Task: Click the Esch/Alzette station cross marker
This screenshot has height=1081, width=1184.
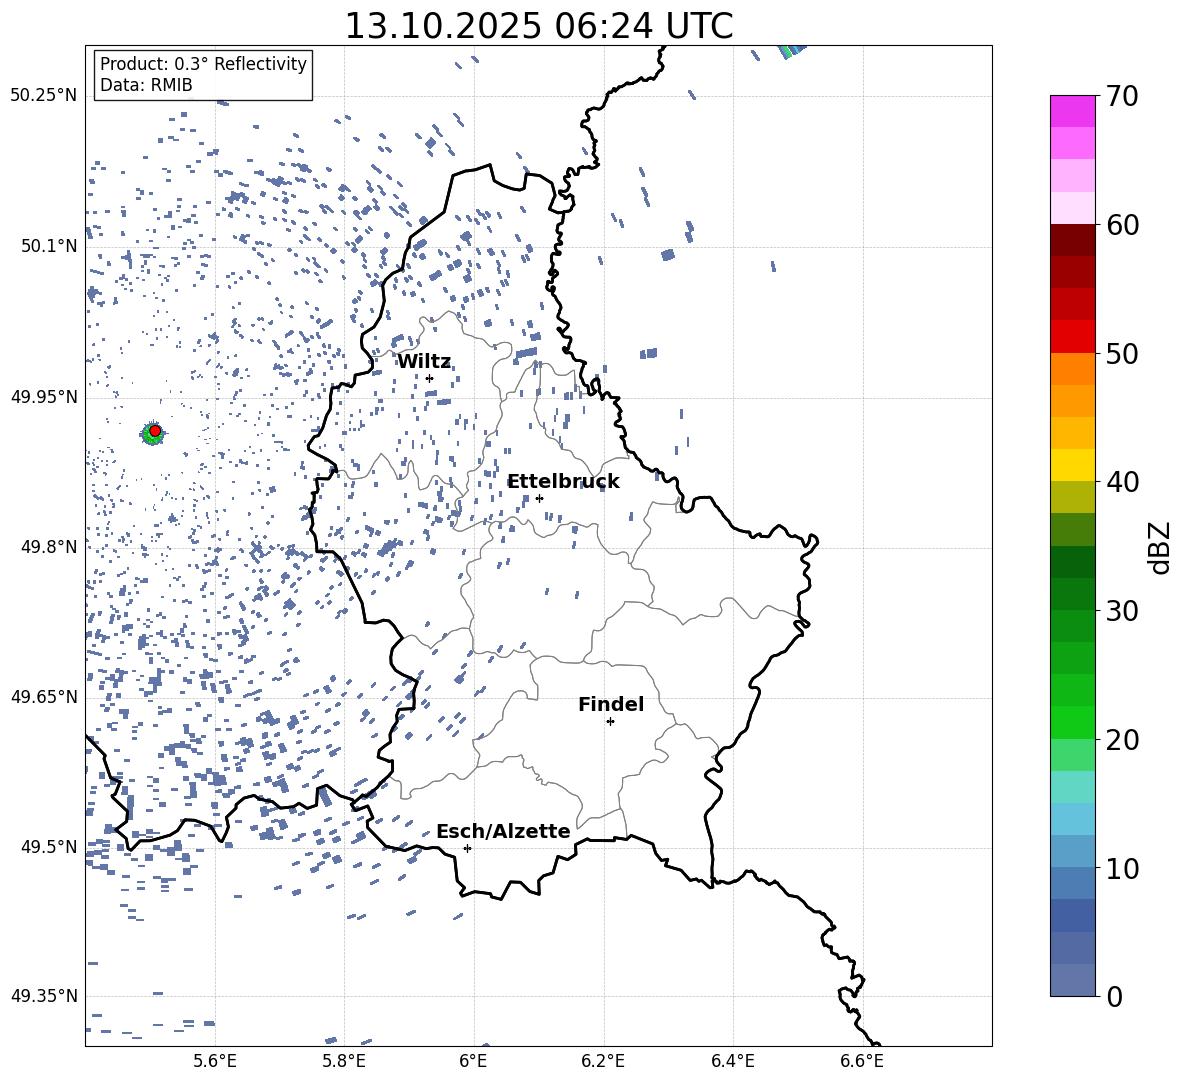Action: coord(467,848)
